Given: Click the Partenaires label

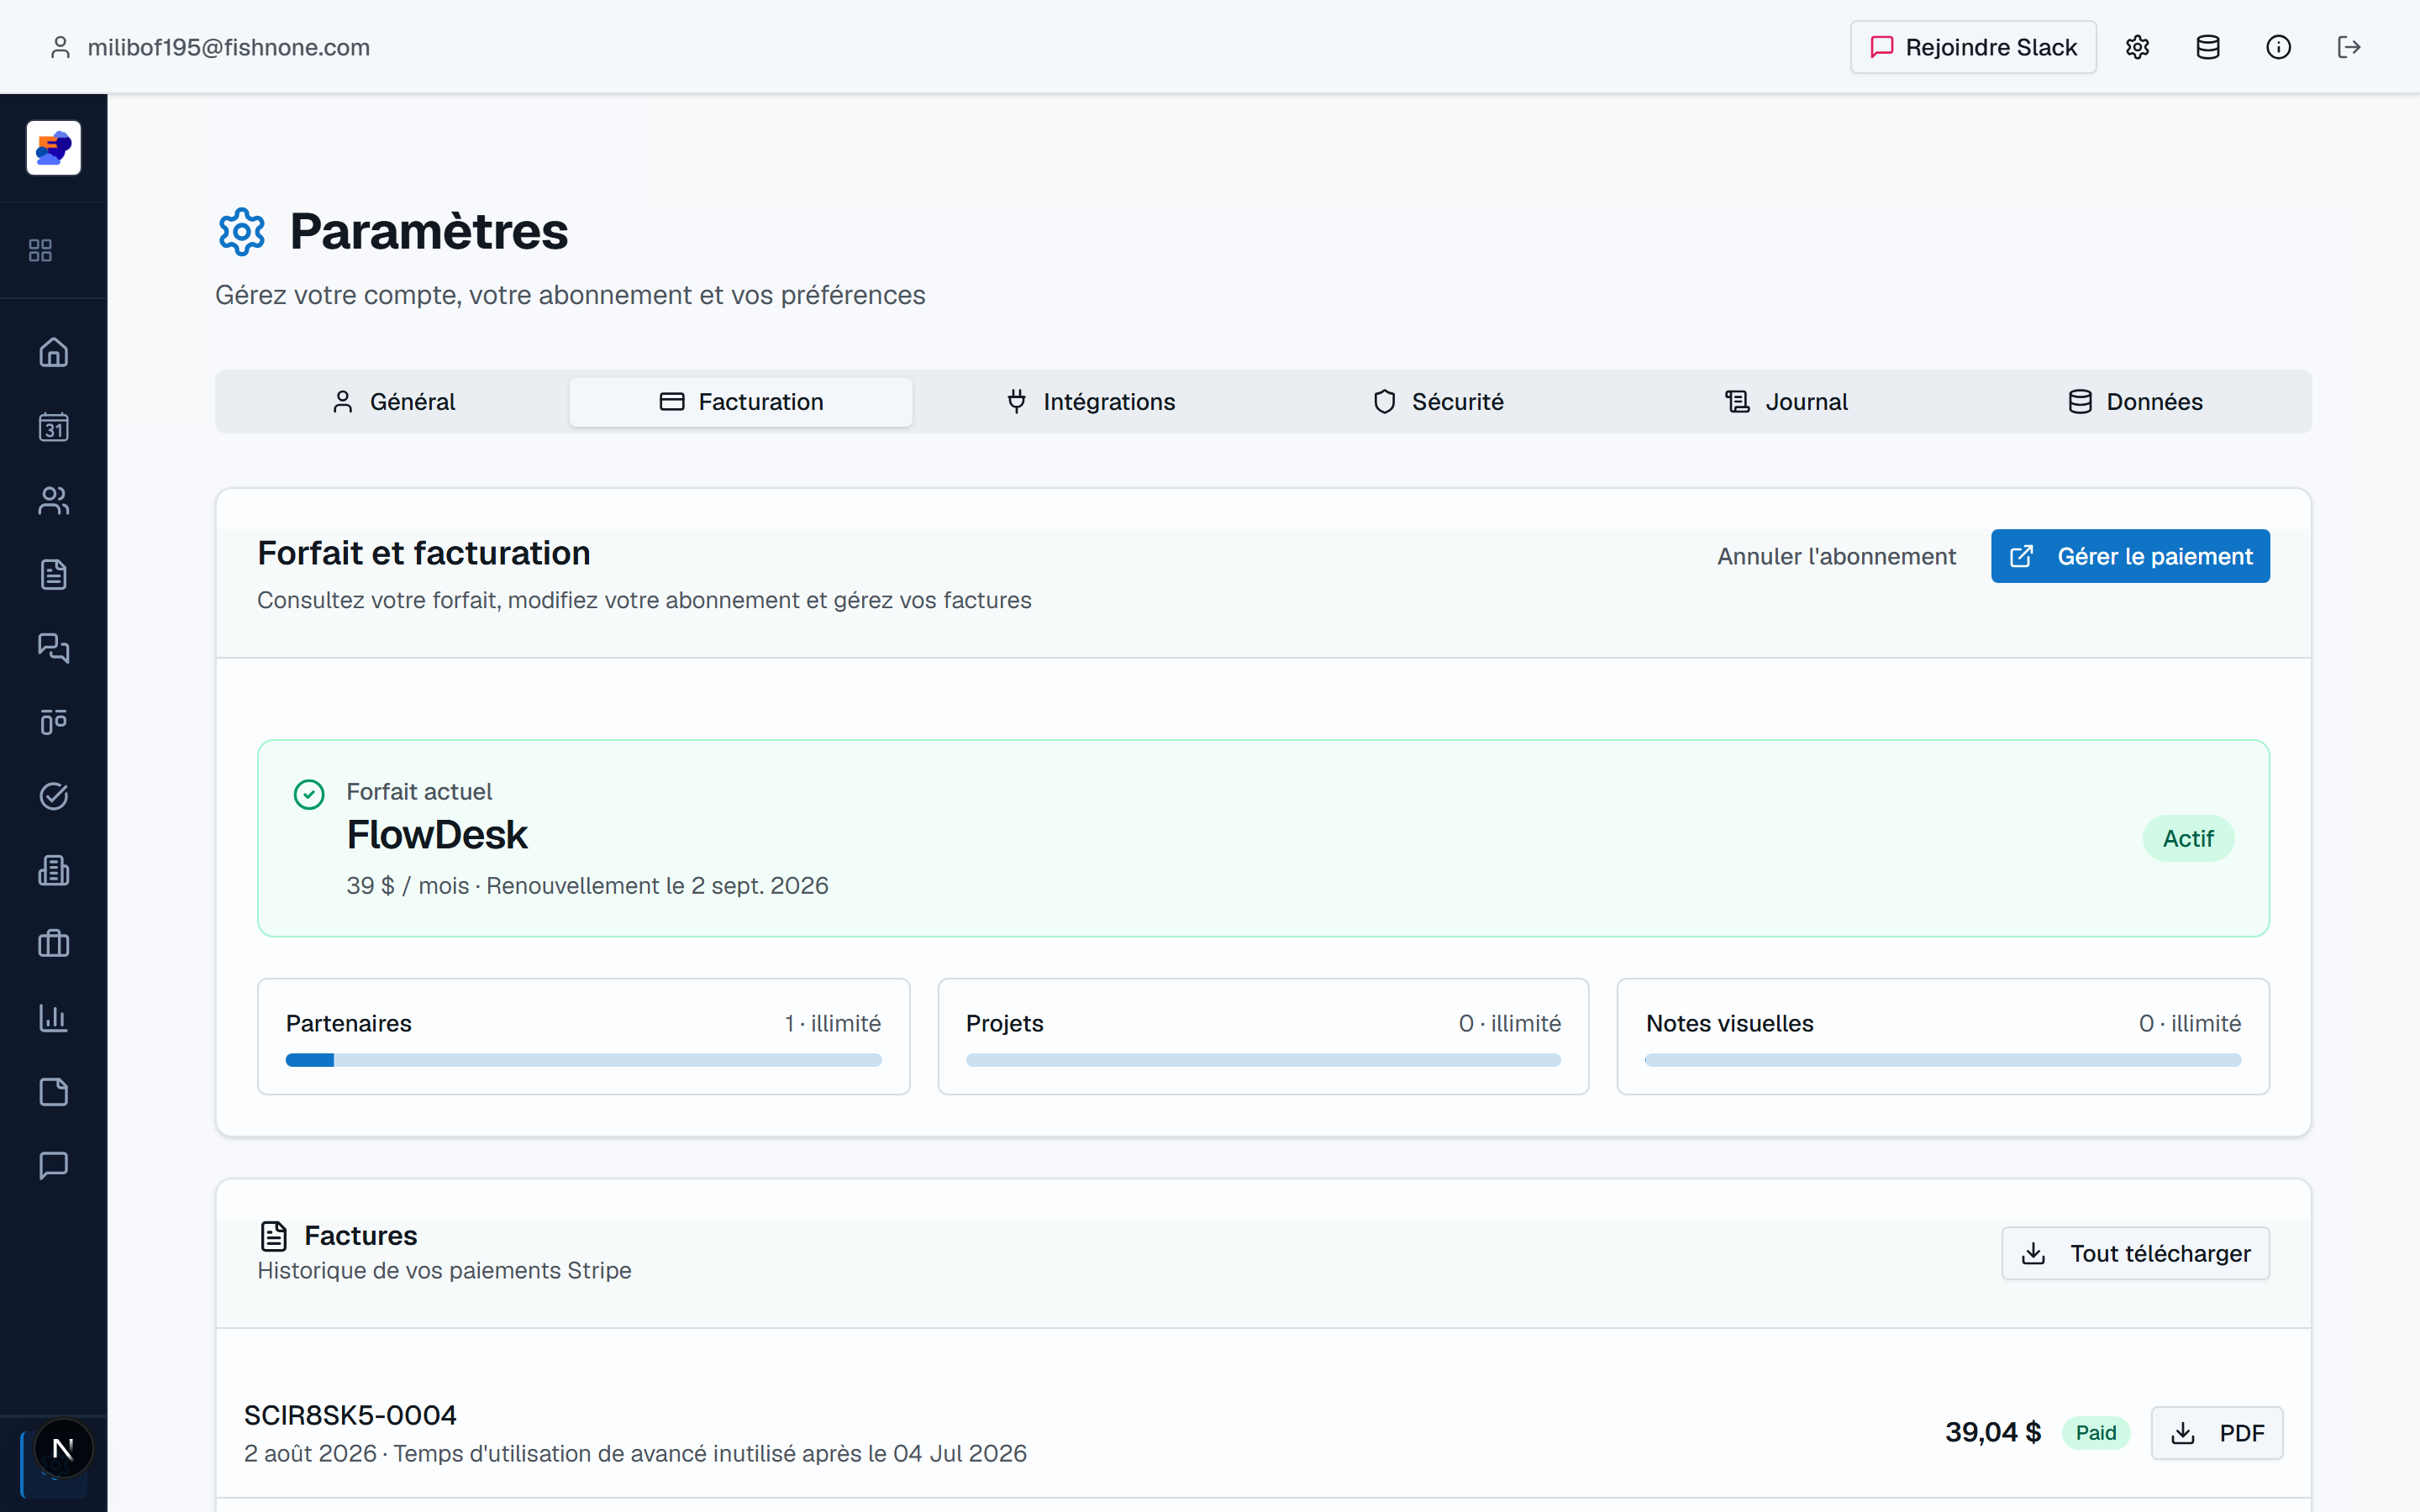Looking at the screenshot, I should click(349, 1024).
